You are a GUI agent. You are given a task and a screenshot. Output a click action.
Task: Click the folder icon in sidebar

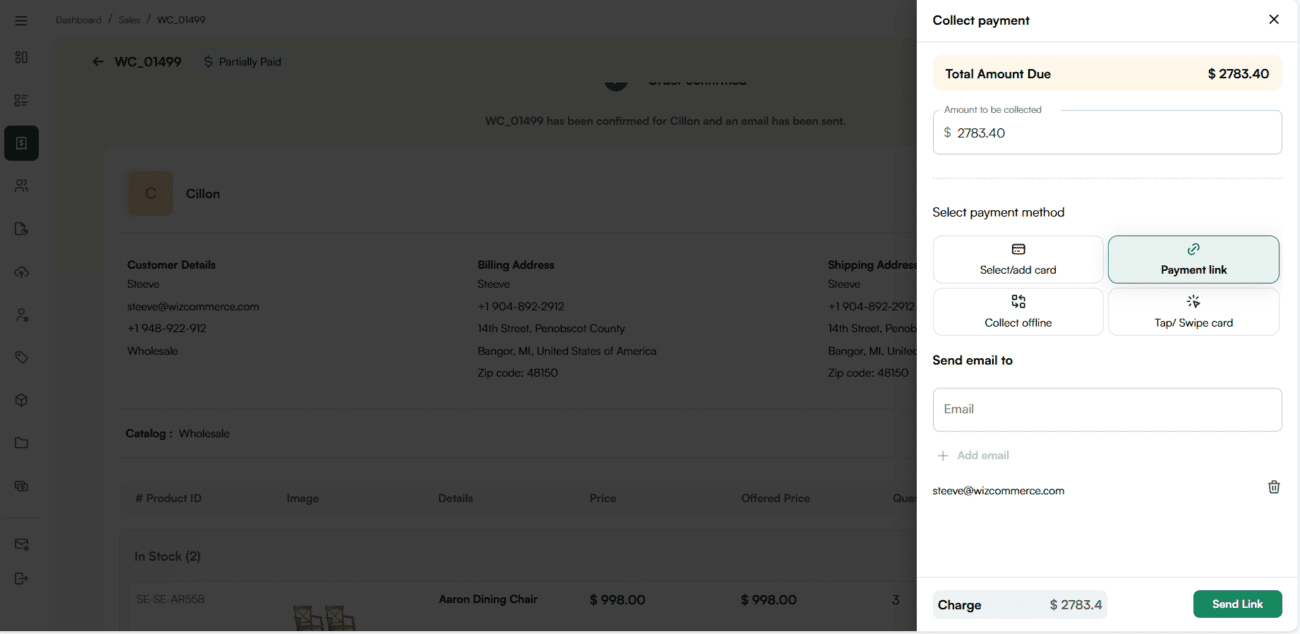(x=21, y=443)
